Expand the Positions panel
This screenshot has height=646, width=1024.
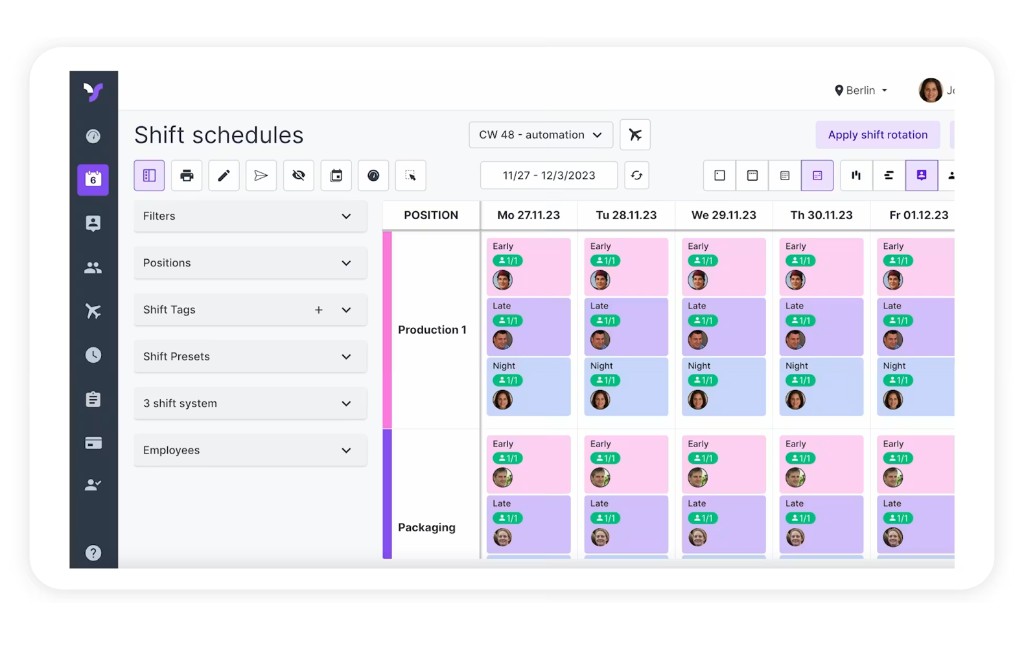click(250, 263)
